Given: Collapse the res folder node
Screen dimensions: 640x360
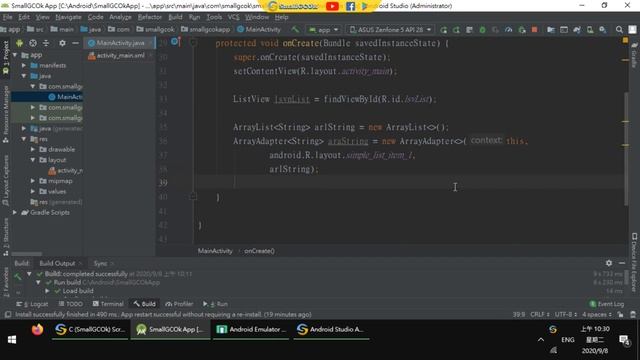Looking at the screenshot, I should (x=24, y=139).
